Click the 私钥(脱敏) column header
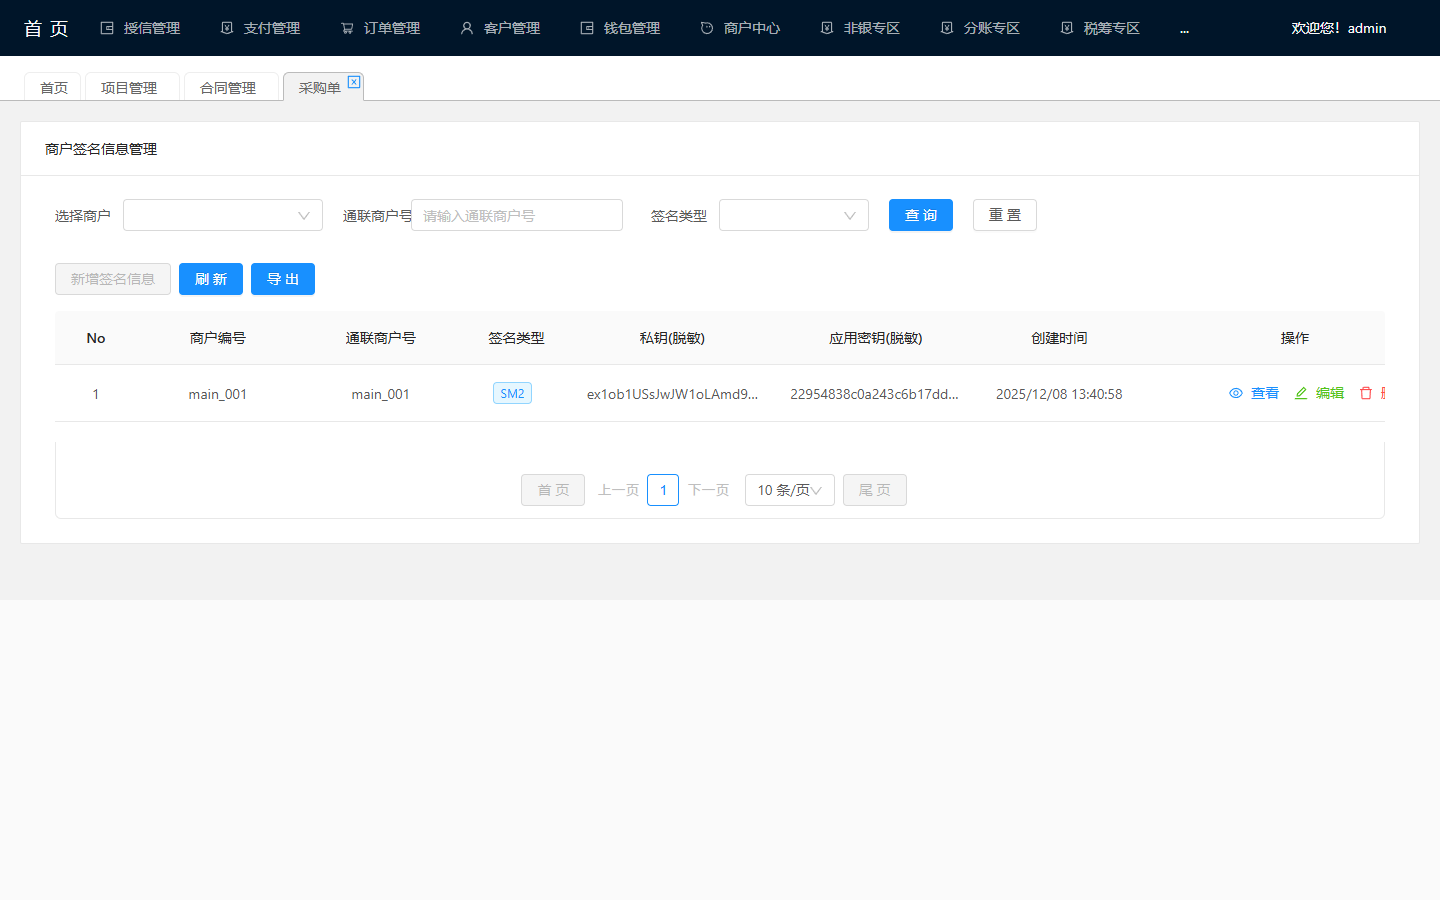Image resolution: width=1440 pixels, height=900 pixels. [672, 338]
